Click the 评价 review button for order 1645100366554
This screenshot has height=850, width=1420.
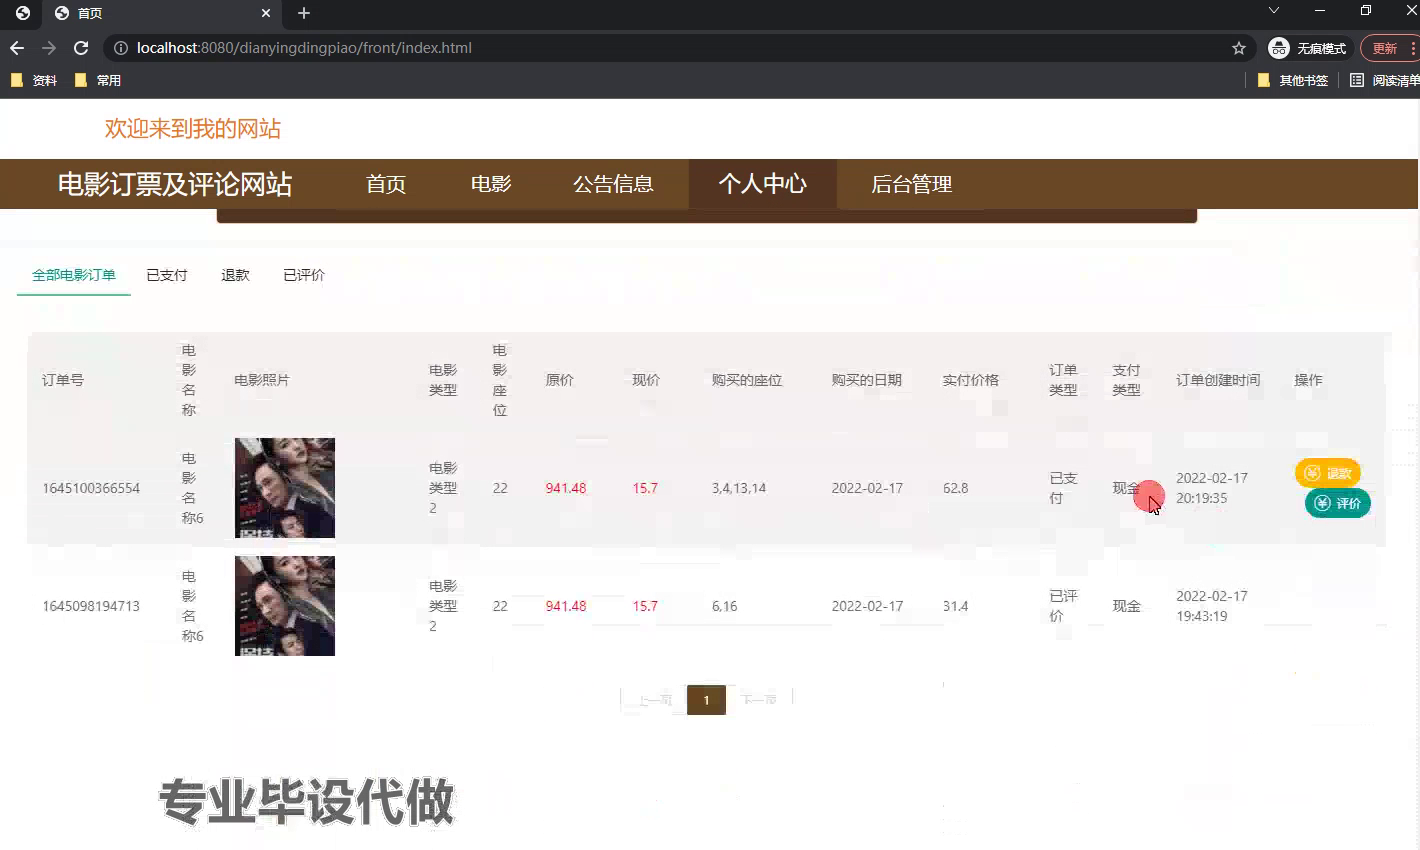point(1338,503)
